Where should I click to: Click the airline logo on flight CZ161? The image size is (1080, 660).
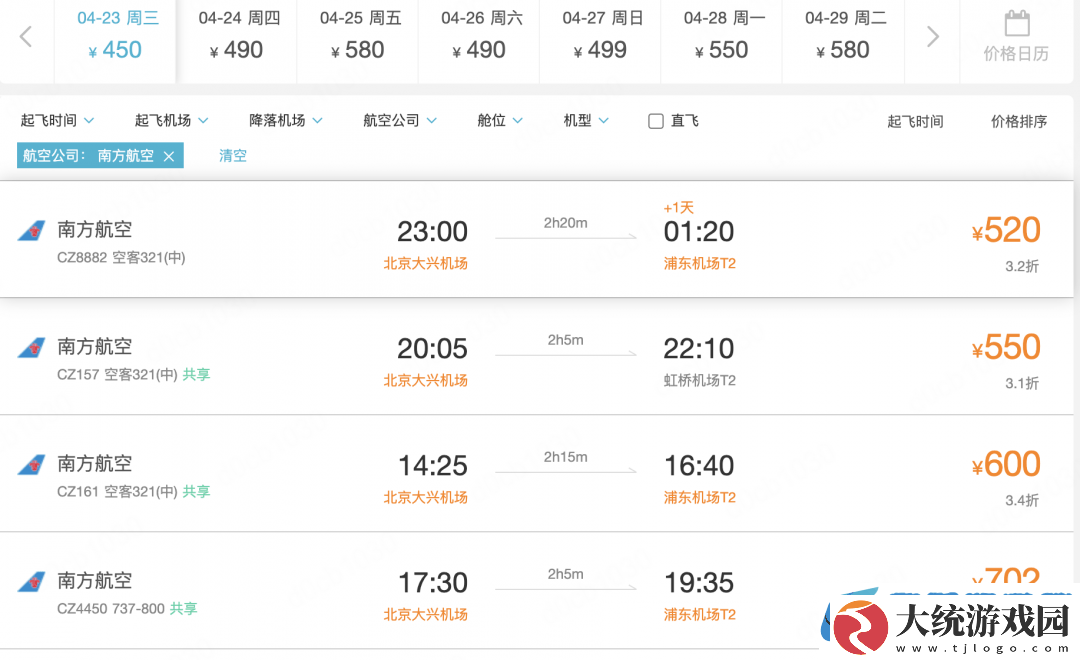point(32,465)
